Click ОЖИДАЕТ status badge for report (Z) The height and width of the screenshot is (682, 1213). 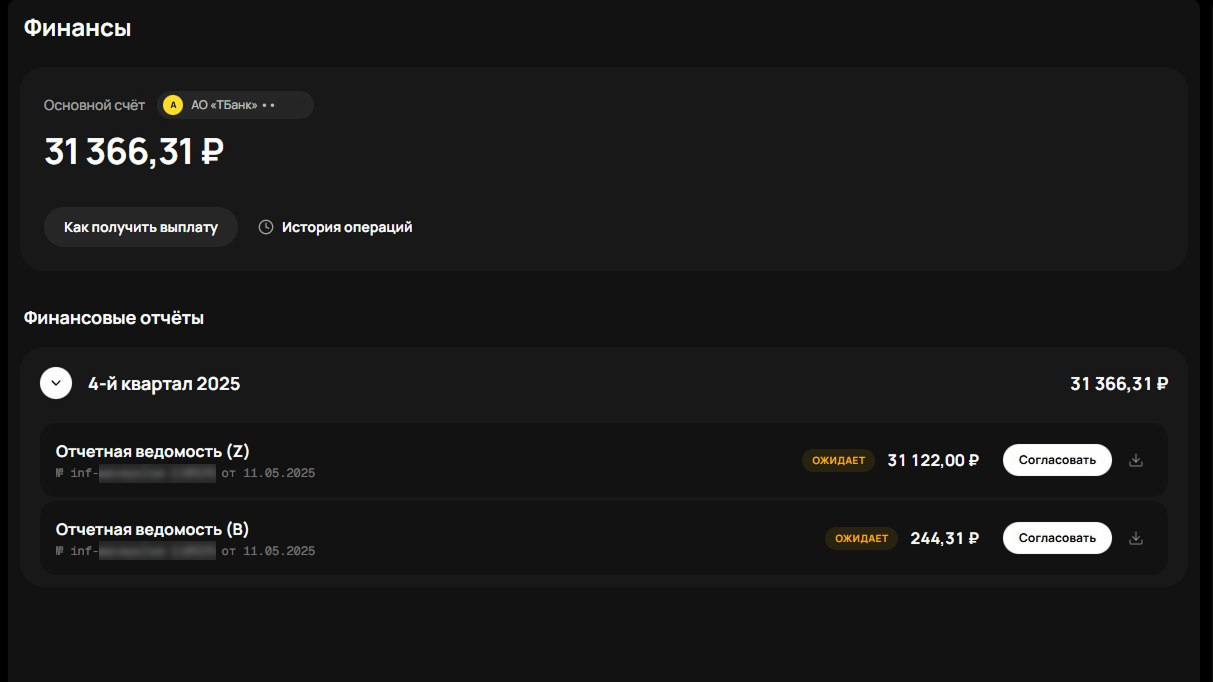(838, 460)
